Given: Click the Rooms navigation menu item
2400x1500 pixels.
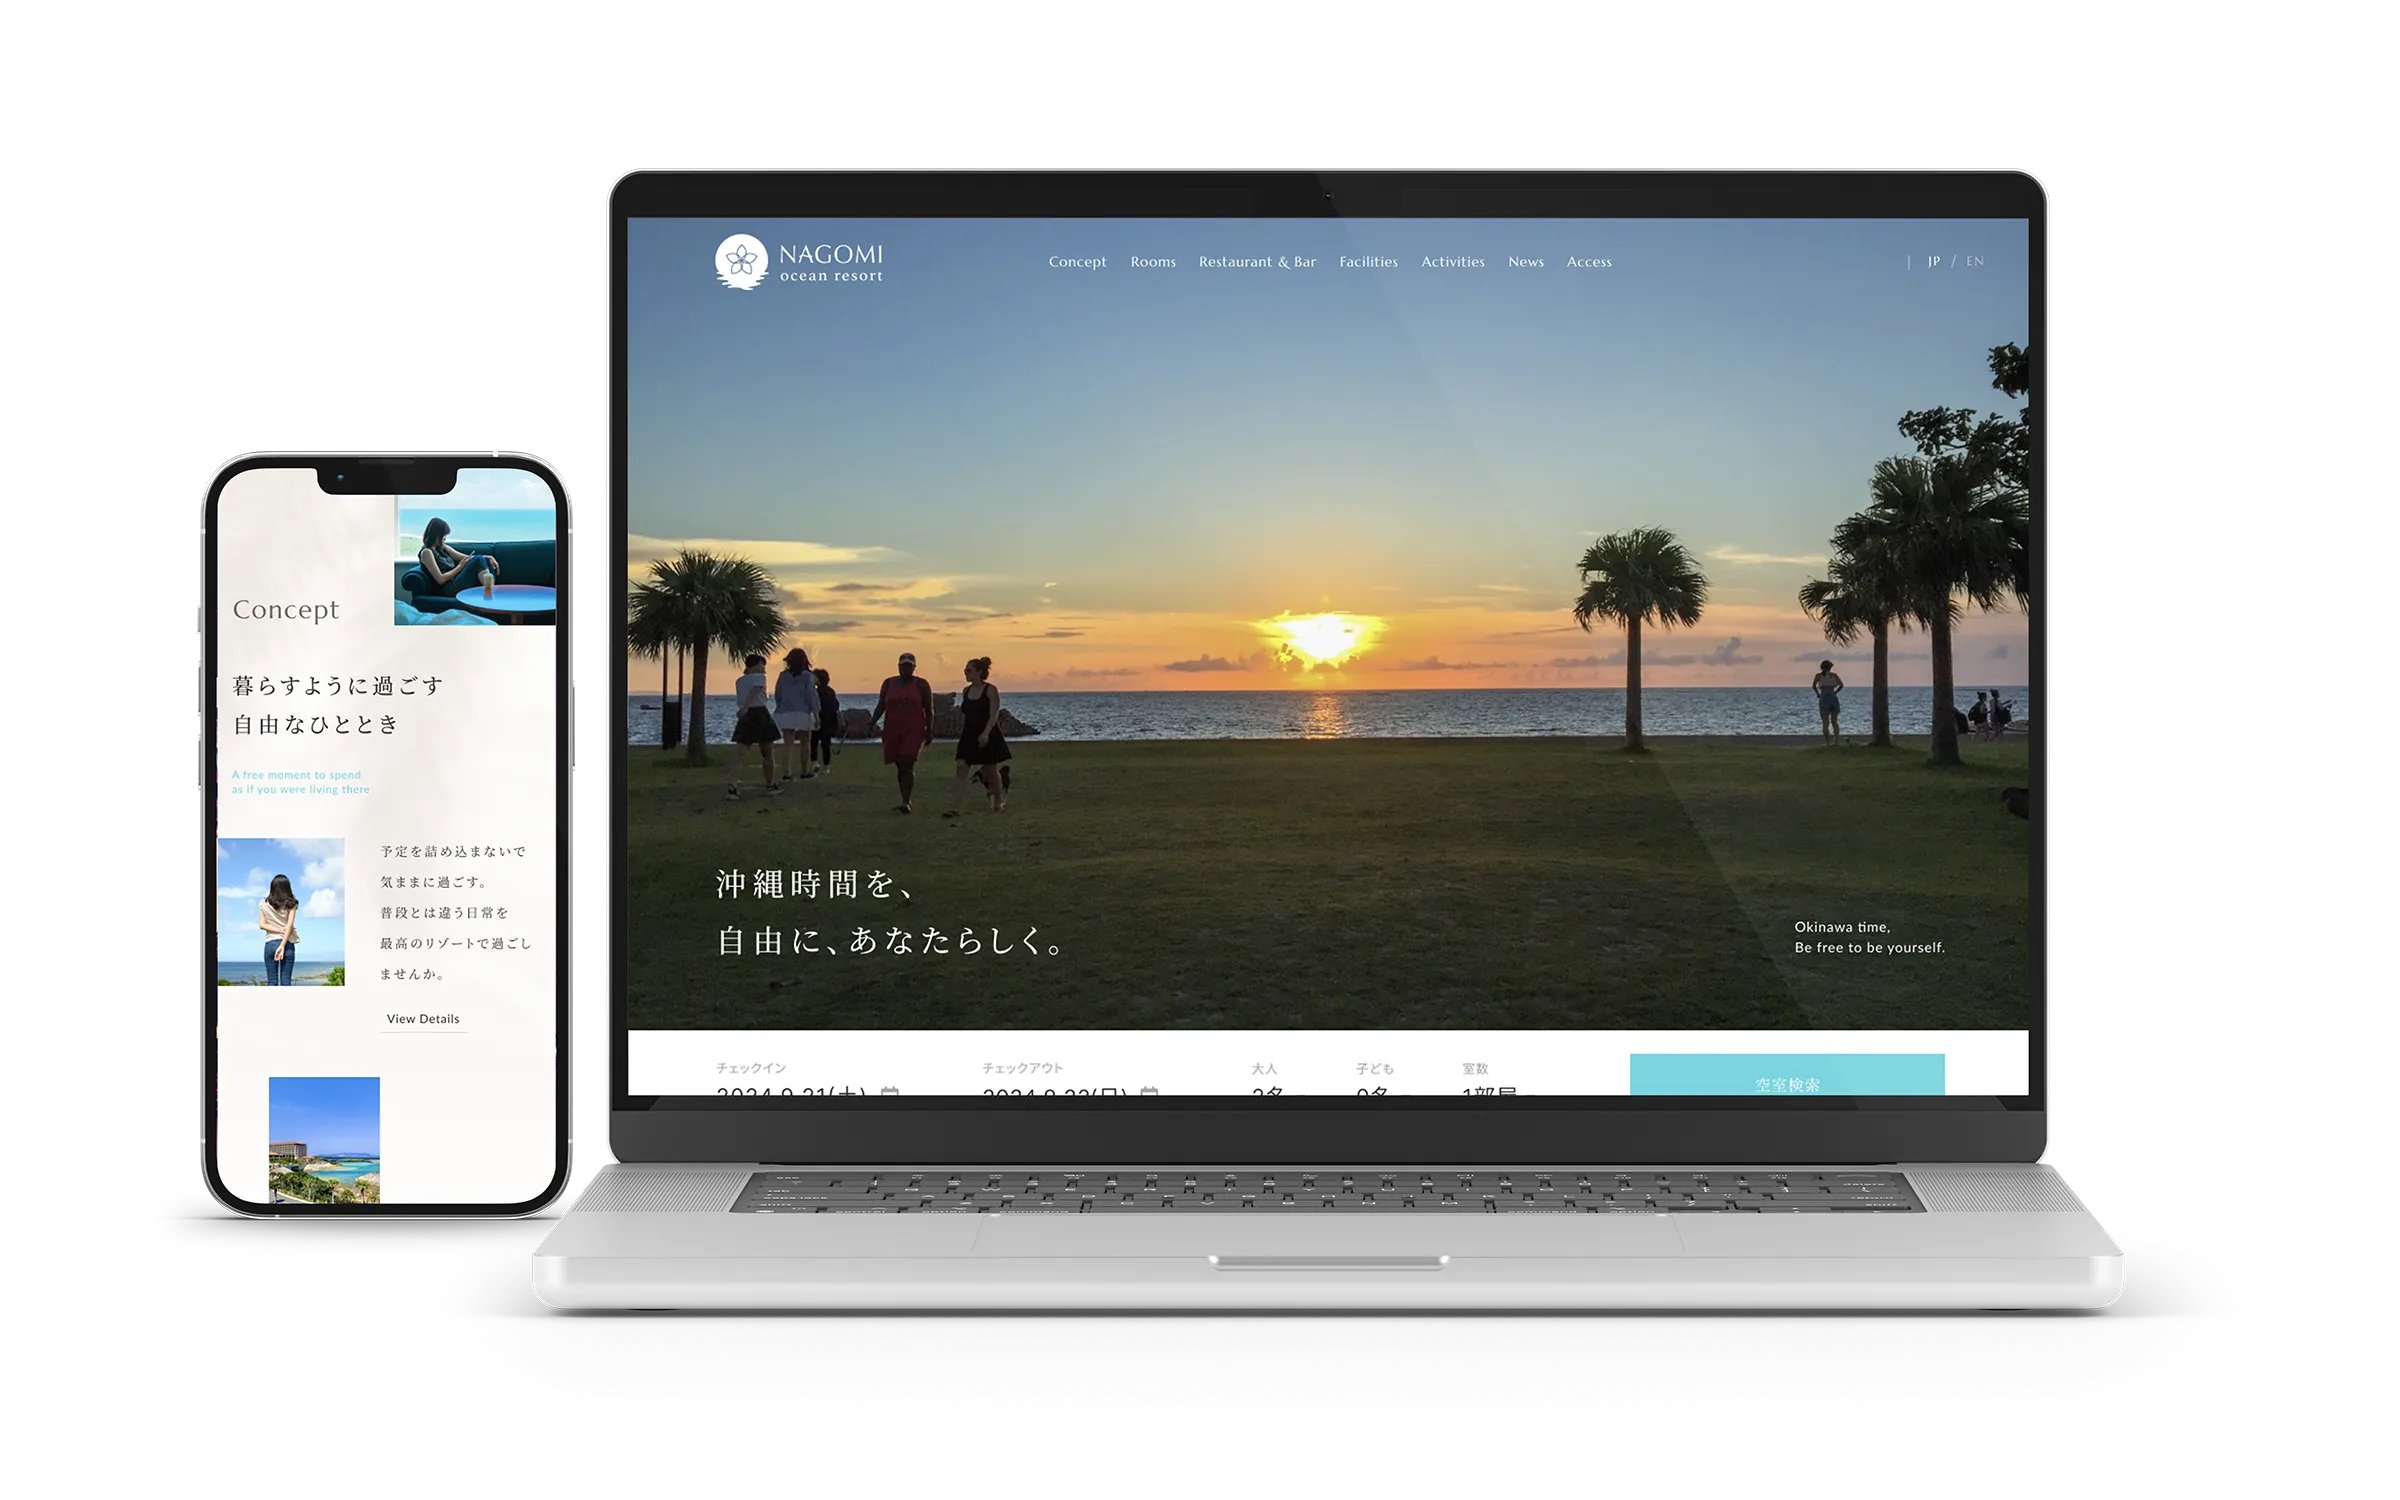Looking at the screenshot, I should click(1152, 263).
